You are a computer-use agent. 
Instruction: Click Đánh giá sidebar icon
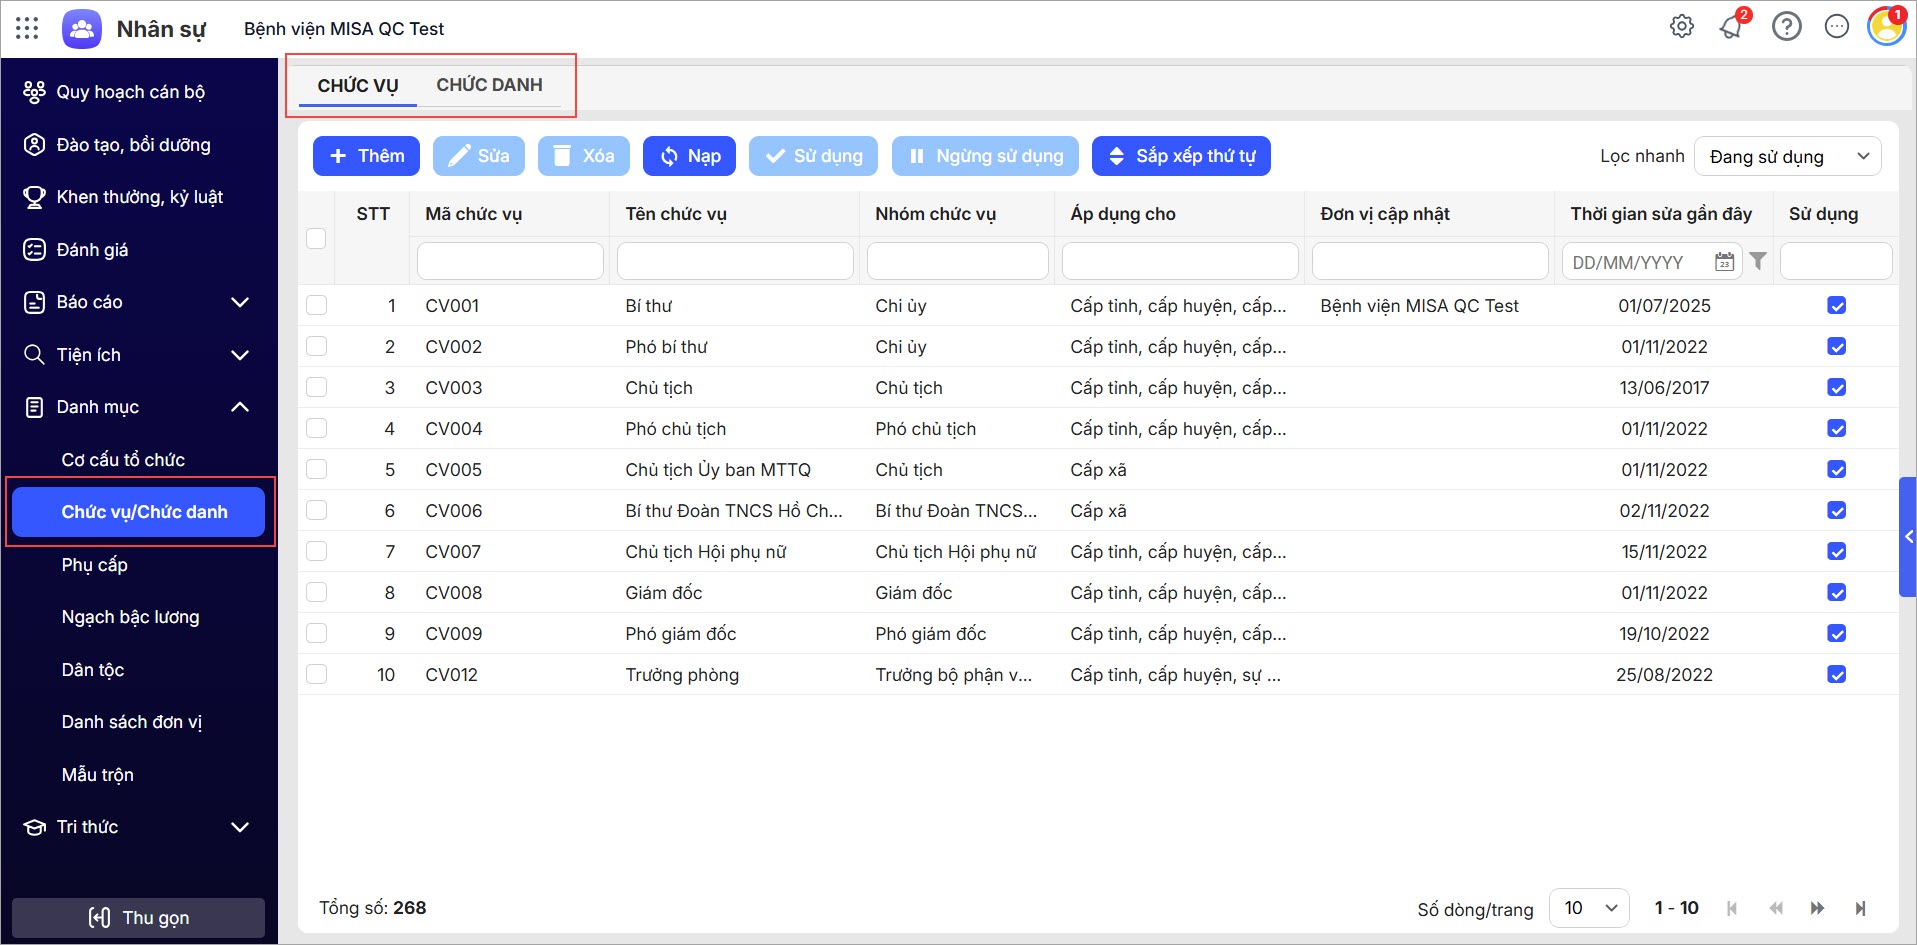(34, 250)
